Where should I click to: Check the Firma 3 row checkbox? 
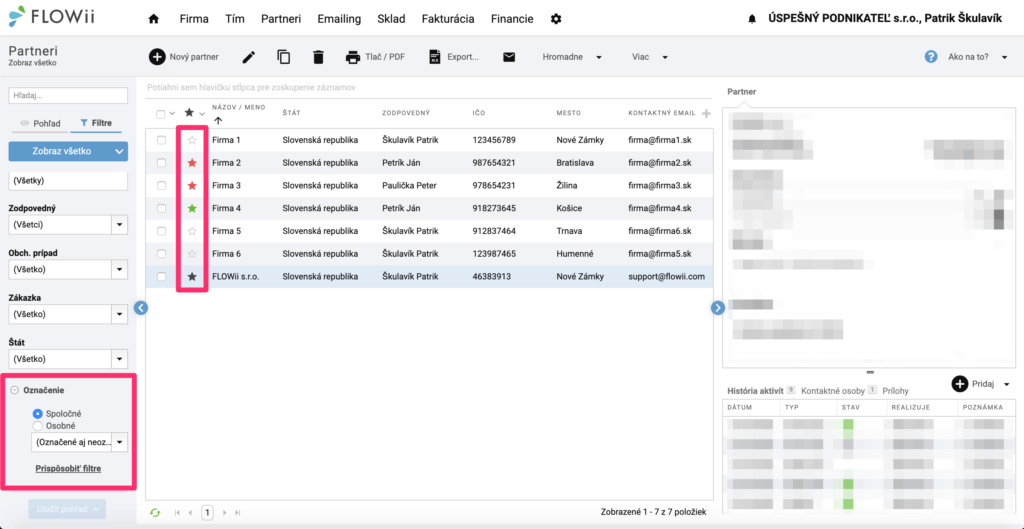pos(161,185)
